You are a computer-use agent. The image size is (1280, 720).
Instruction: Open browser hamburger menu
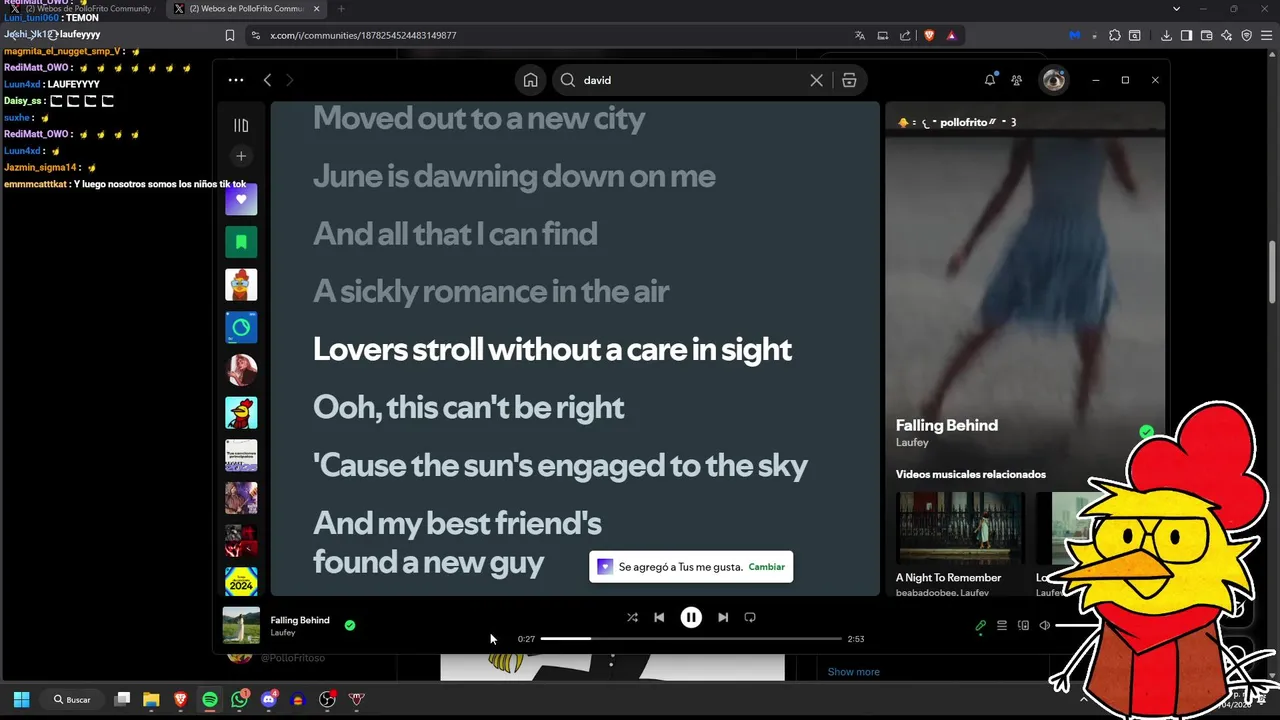1265,35
